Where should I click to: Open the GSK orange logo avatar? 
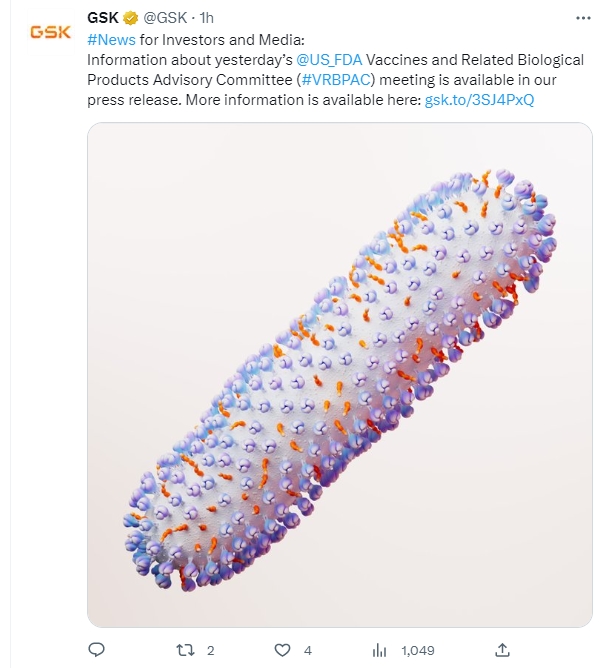click(50, 32)
